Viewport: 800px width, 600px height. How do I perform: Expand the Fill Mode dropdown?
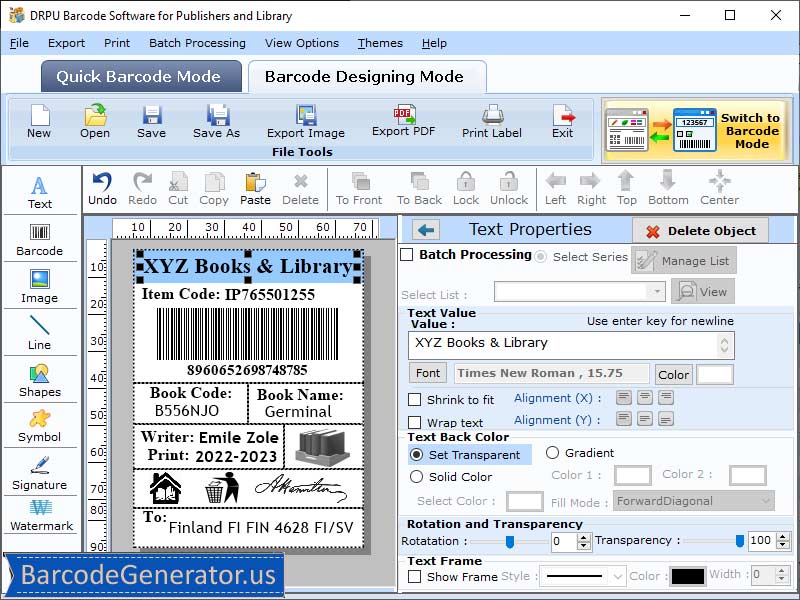(694, 501)
